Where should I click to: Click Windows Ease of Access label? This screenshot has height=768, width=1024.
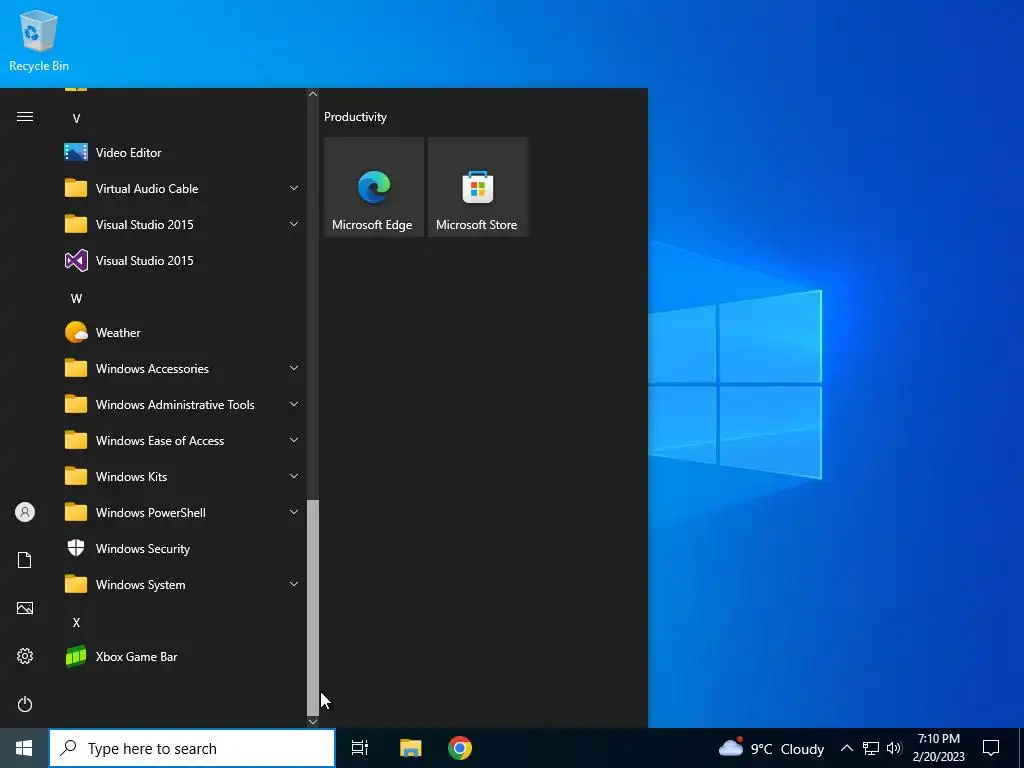(160, 441)
